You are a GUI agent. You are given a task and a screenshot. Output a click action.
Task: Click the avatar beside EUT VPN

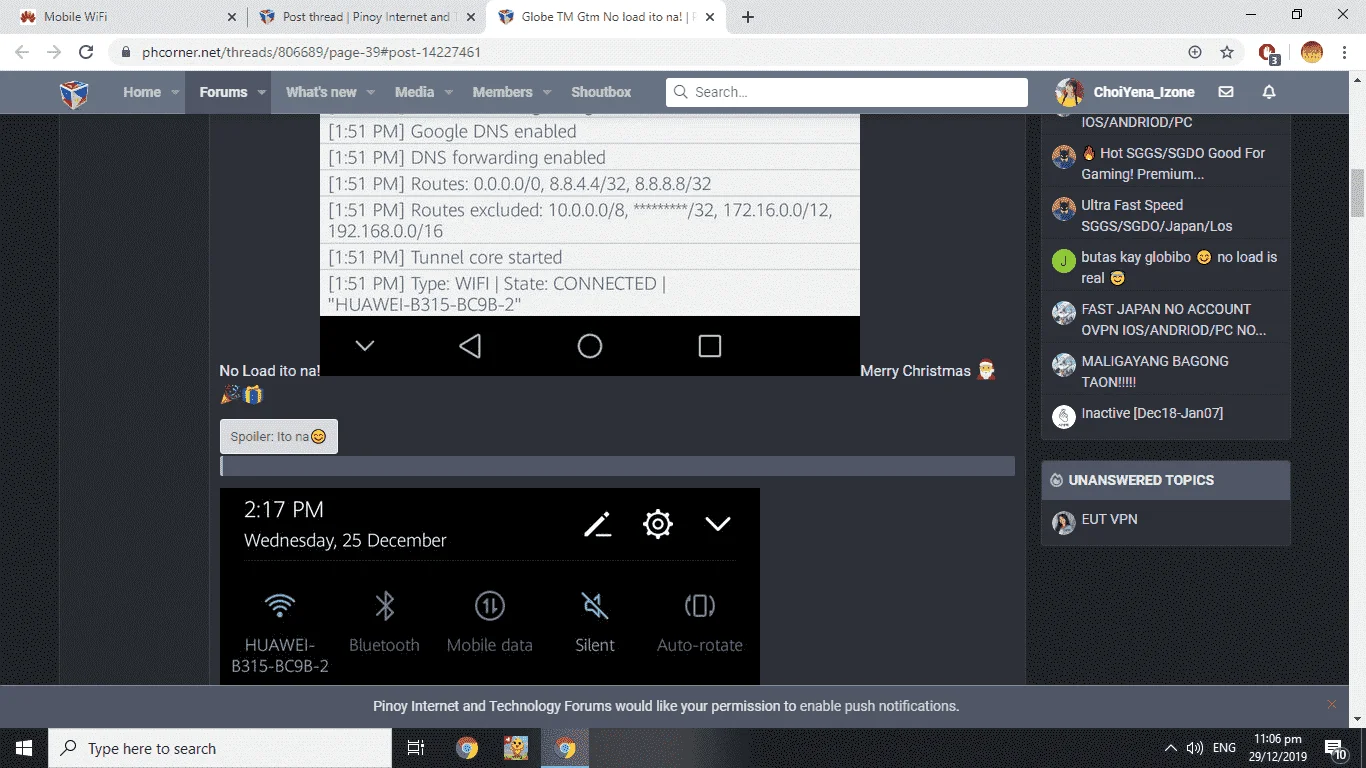pyautogui.click(x=1064, y=523)
